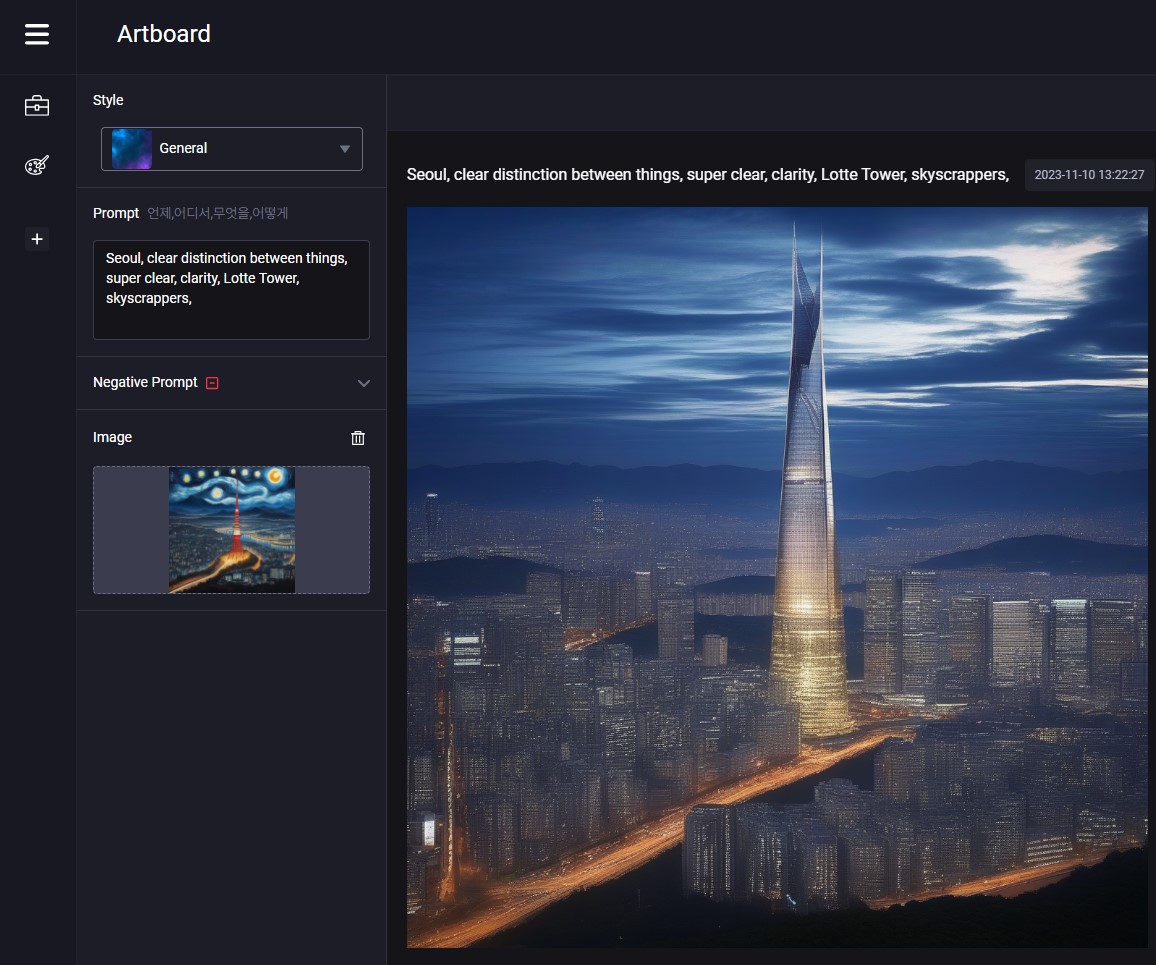
Task: Click the generated image prompt caption text
Action: [x=707, y=175]
